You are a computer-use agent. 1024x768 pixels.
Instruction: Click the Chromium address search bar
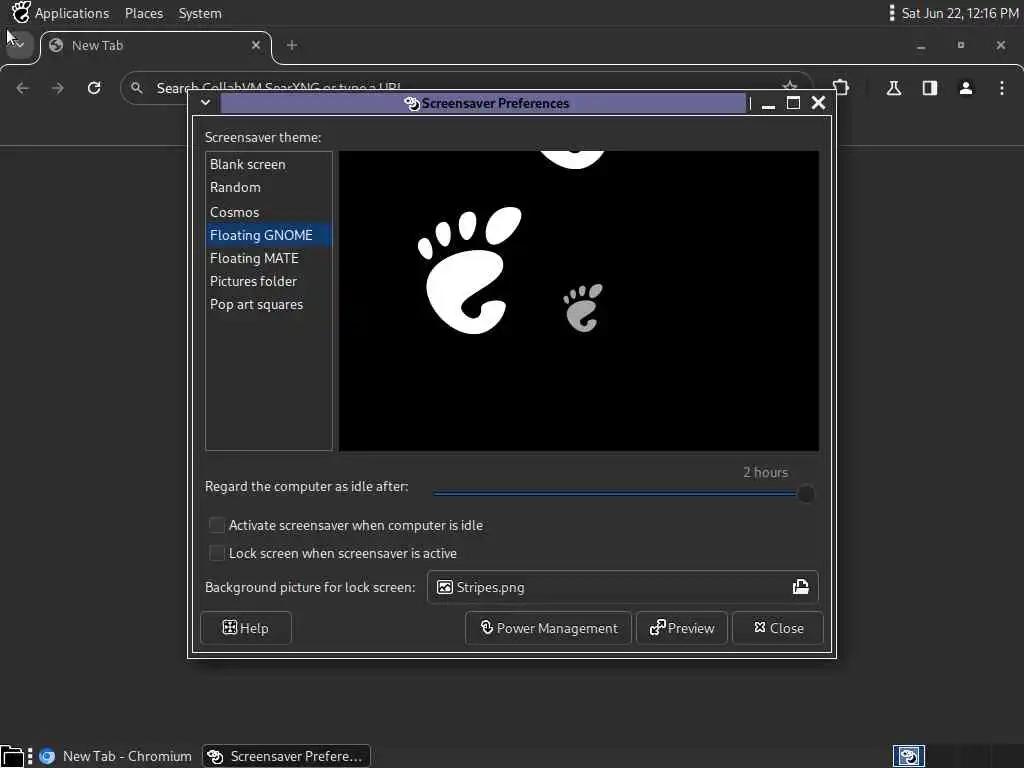tap(466, 88)
